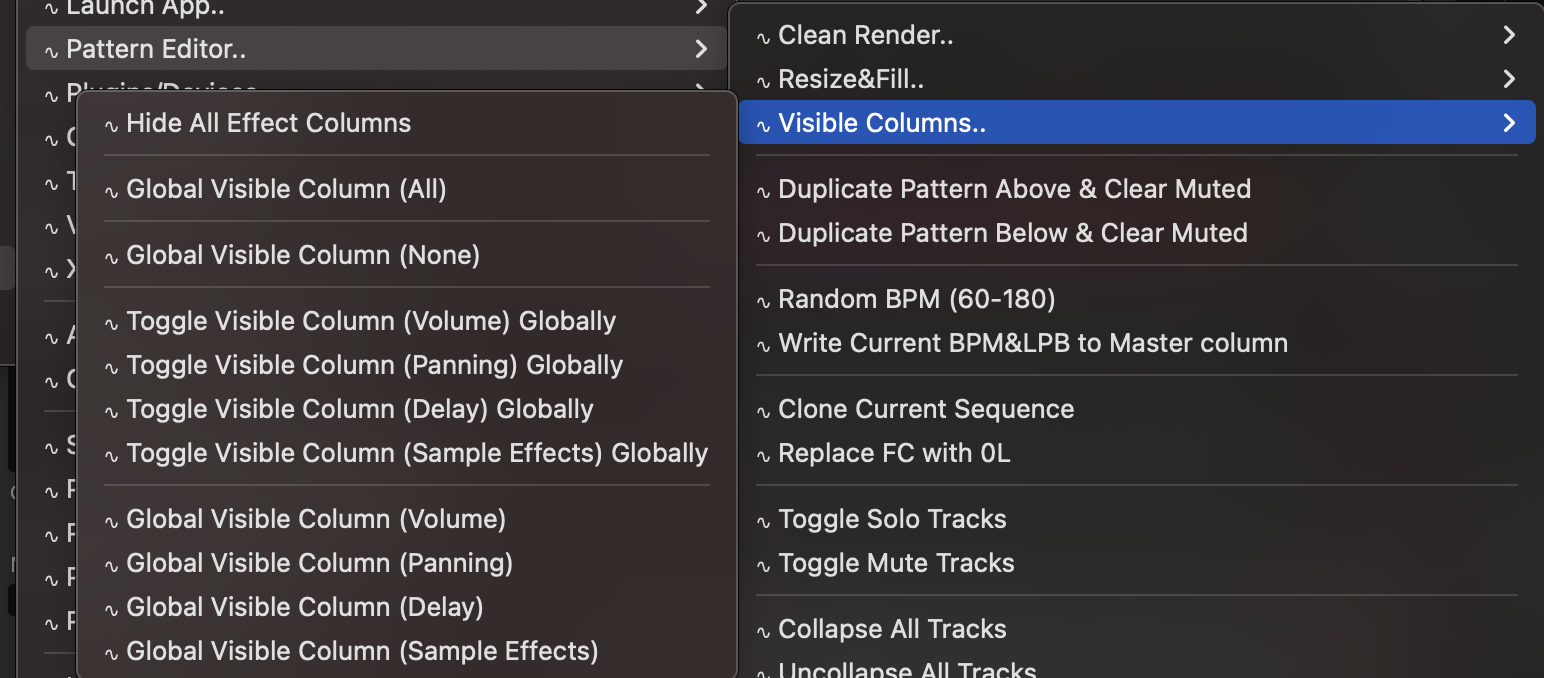Select Replace FC with 0L
Screen dimensions: 1544x678
click(894, 453)
